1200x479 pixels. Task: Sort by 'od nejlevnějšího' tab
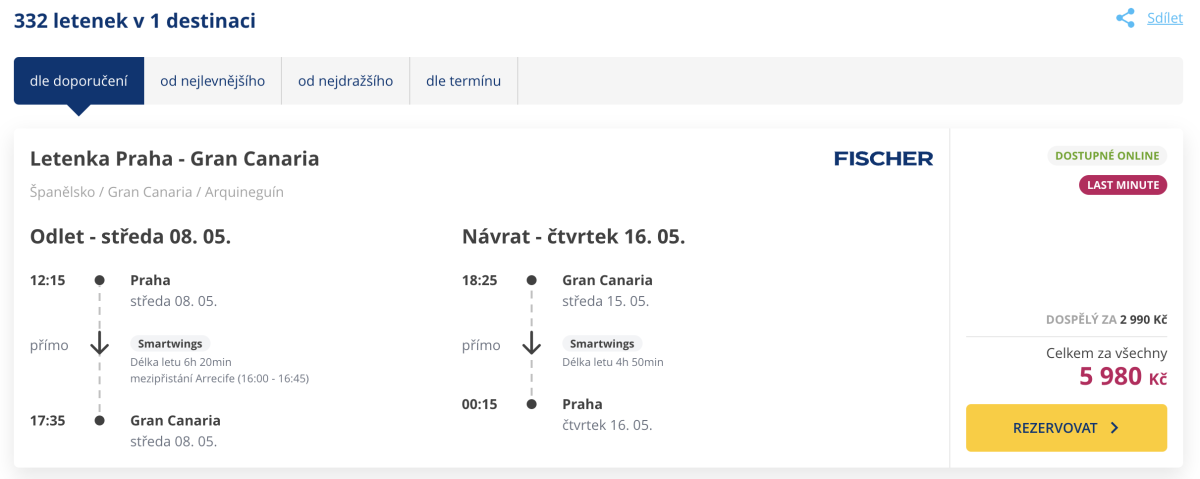click(213, 81)
